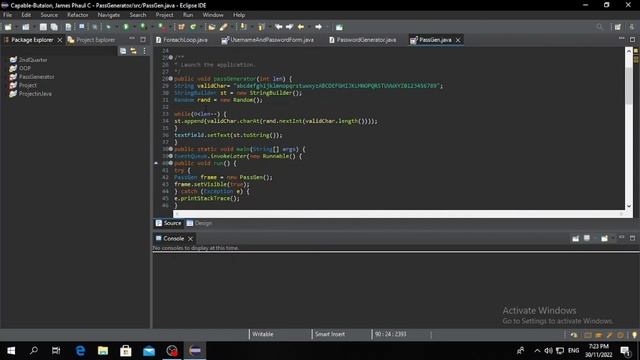The width and height of the screenshot is (640, 360).
Task: Switch to Project Explorer tab
Action: tap(91, 40)
